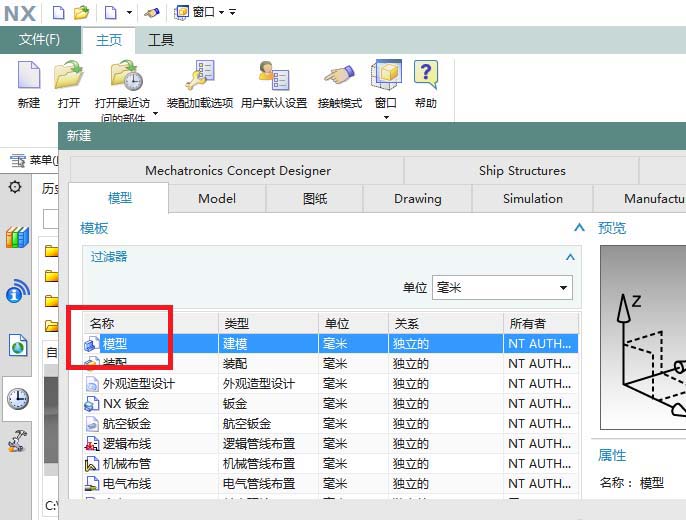
Task: Click the settings gear in resource bar
Action: click(15, 187)
